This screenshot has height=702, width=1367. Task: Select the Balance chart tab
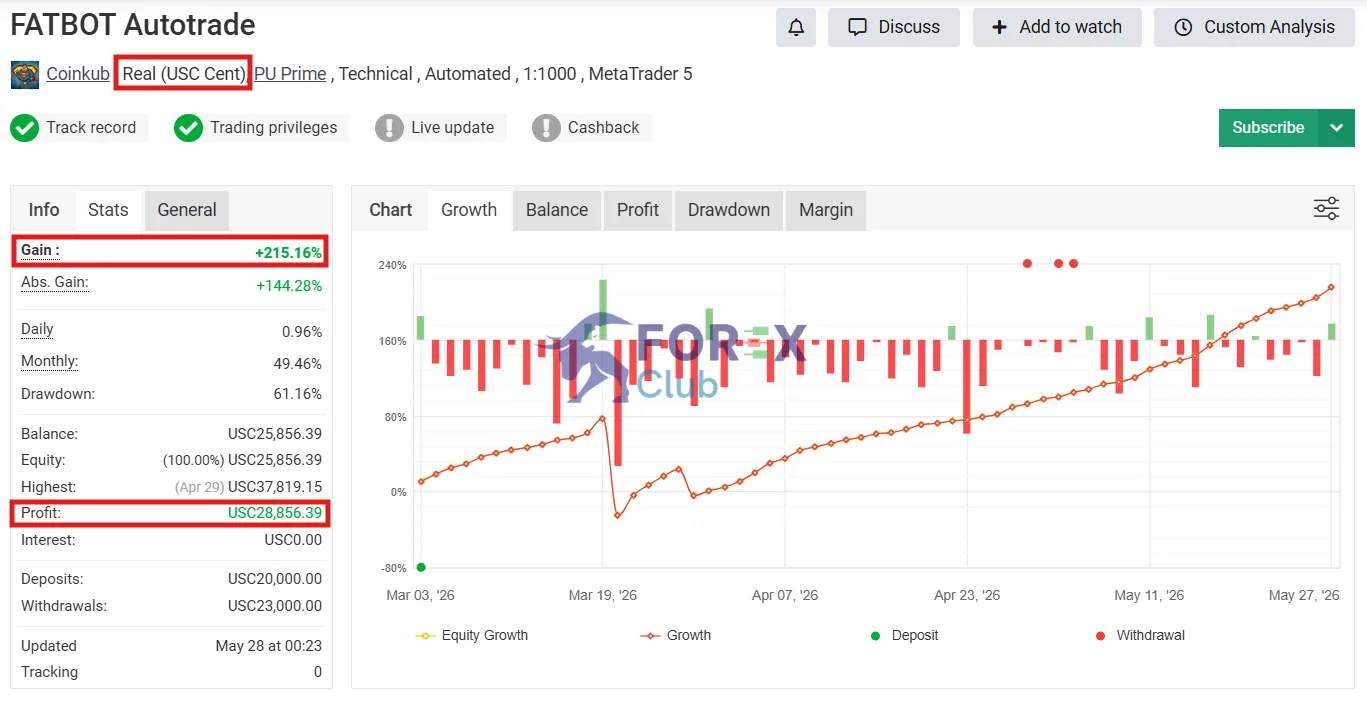coord(557,210)
